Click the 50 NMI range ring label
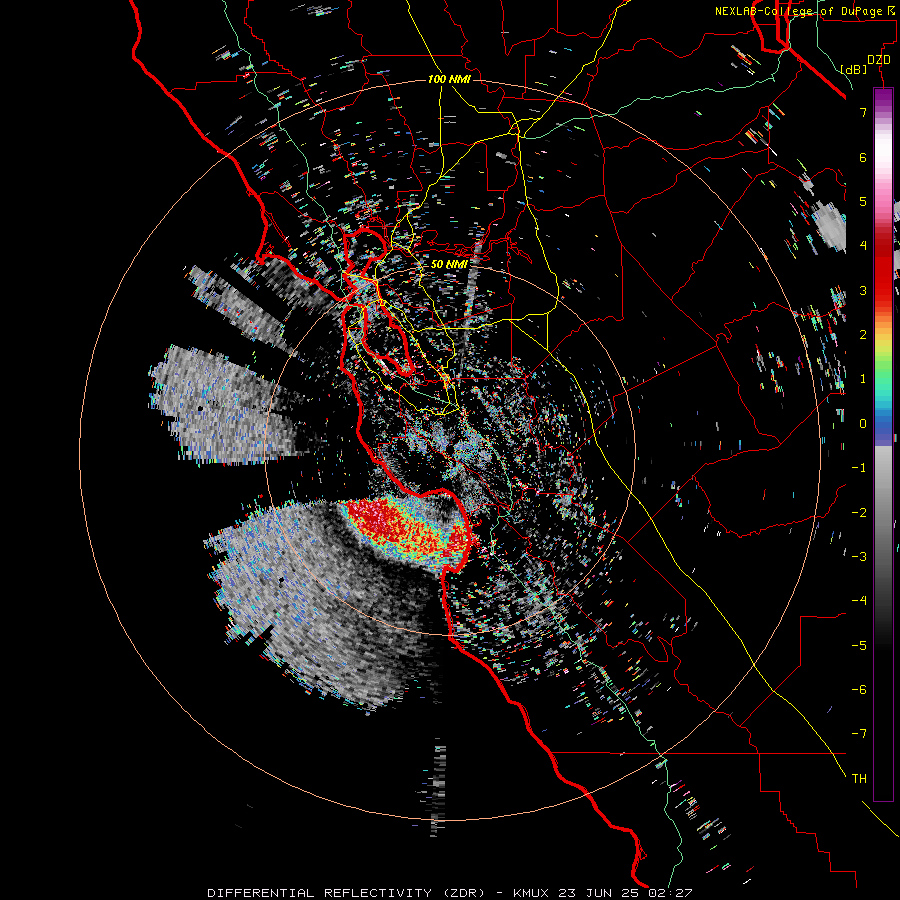The image size is (900, 900). coord(449,264)
